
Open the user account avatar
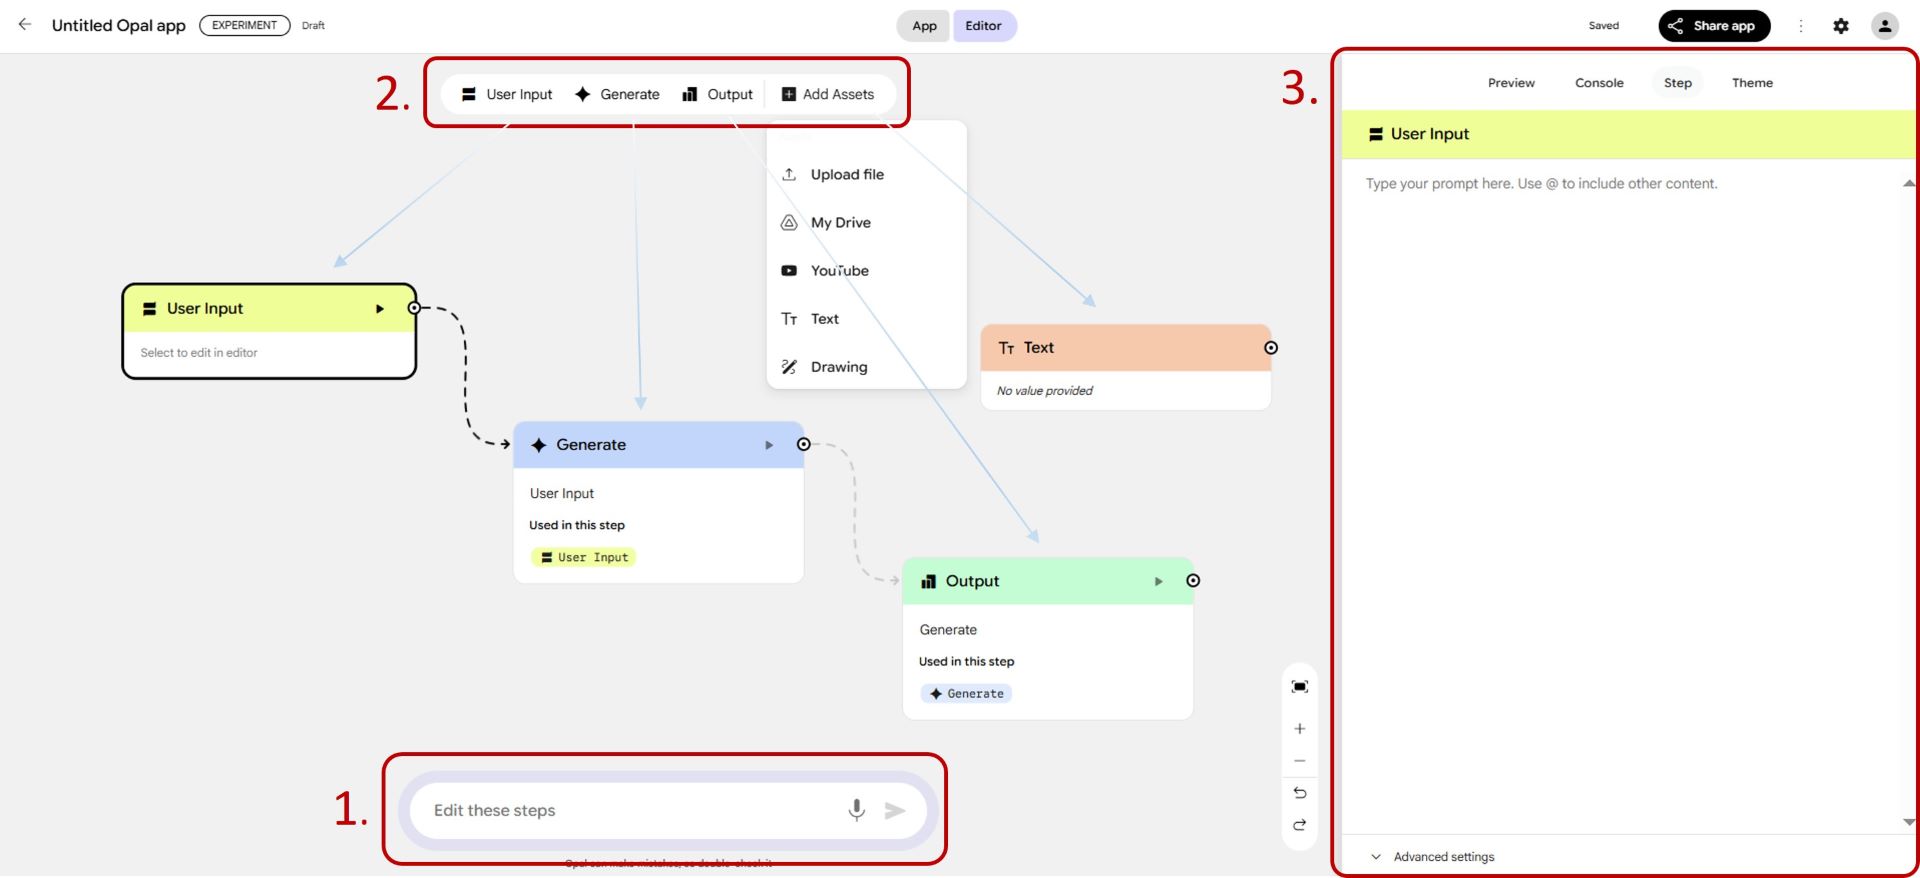pyautogui.click(x=1884, y=26)
